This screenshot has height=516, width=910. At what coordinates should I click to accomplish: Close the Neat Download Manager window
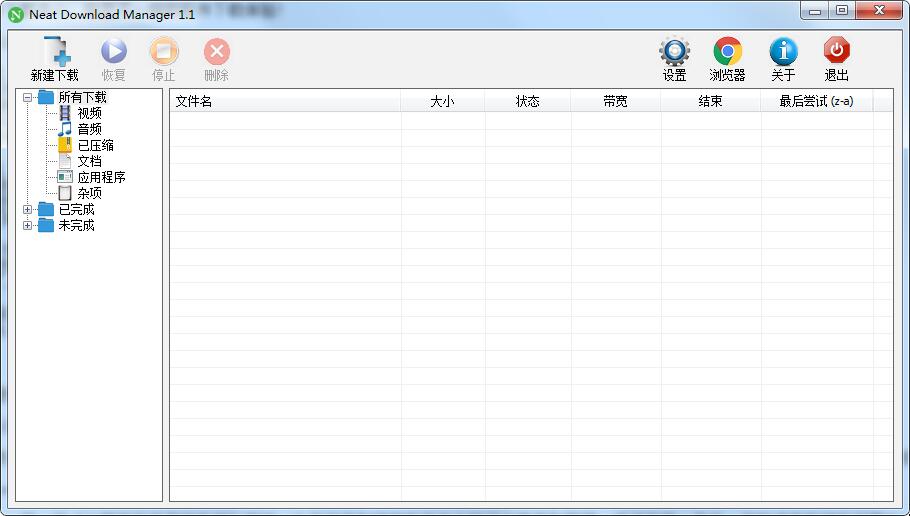(x=879, y=11)
